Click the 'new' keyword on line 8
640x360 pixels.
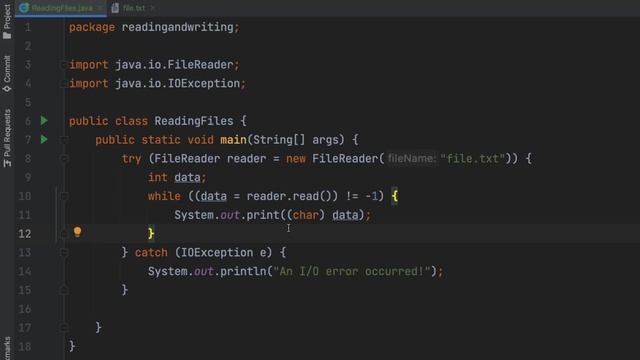tap(296, 159)
